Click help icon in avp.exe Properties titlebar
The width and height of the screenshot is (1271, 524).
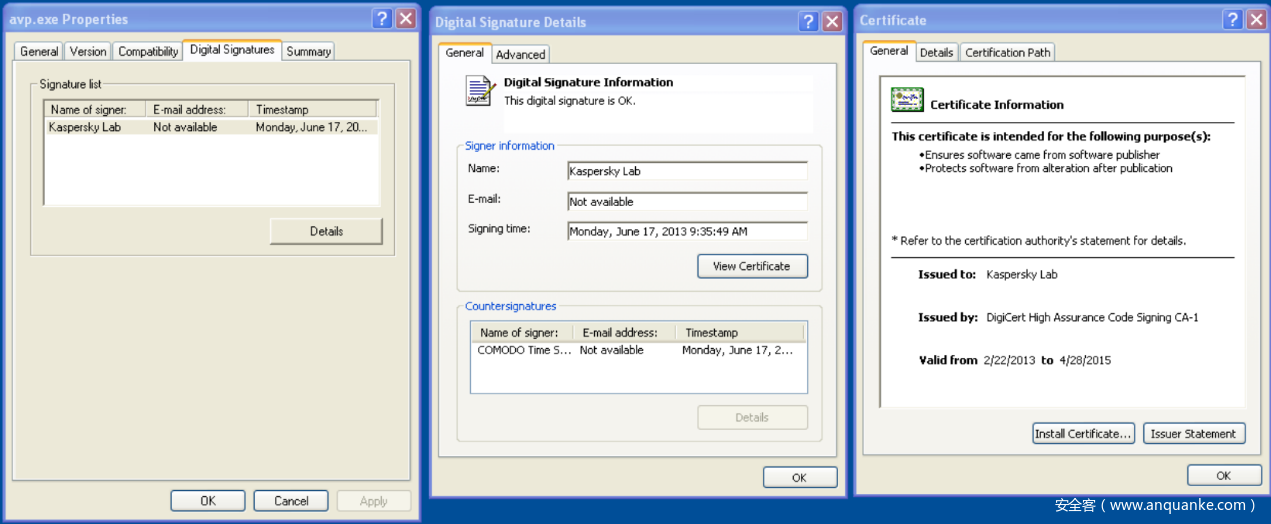pyautogui.click(x=382, y=19)
